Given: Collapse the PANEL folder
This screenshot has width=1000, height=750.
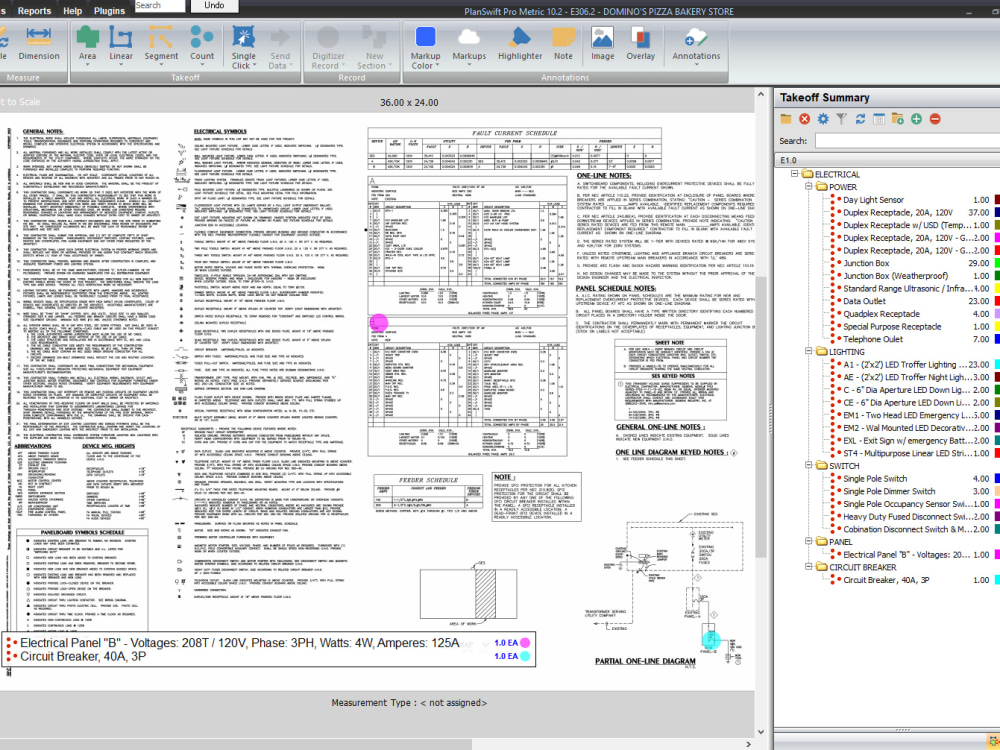Looking at the screenshot, I should click(x=808, y=541).
